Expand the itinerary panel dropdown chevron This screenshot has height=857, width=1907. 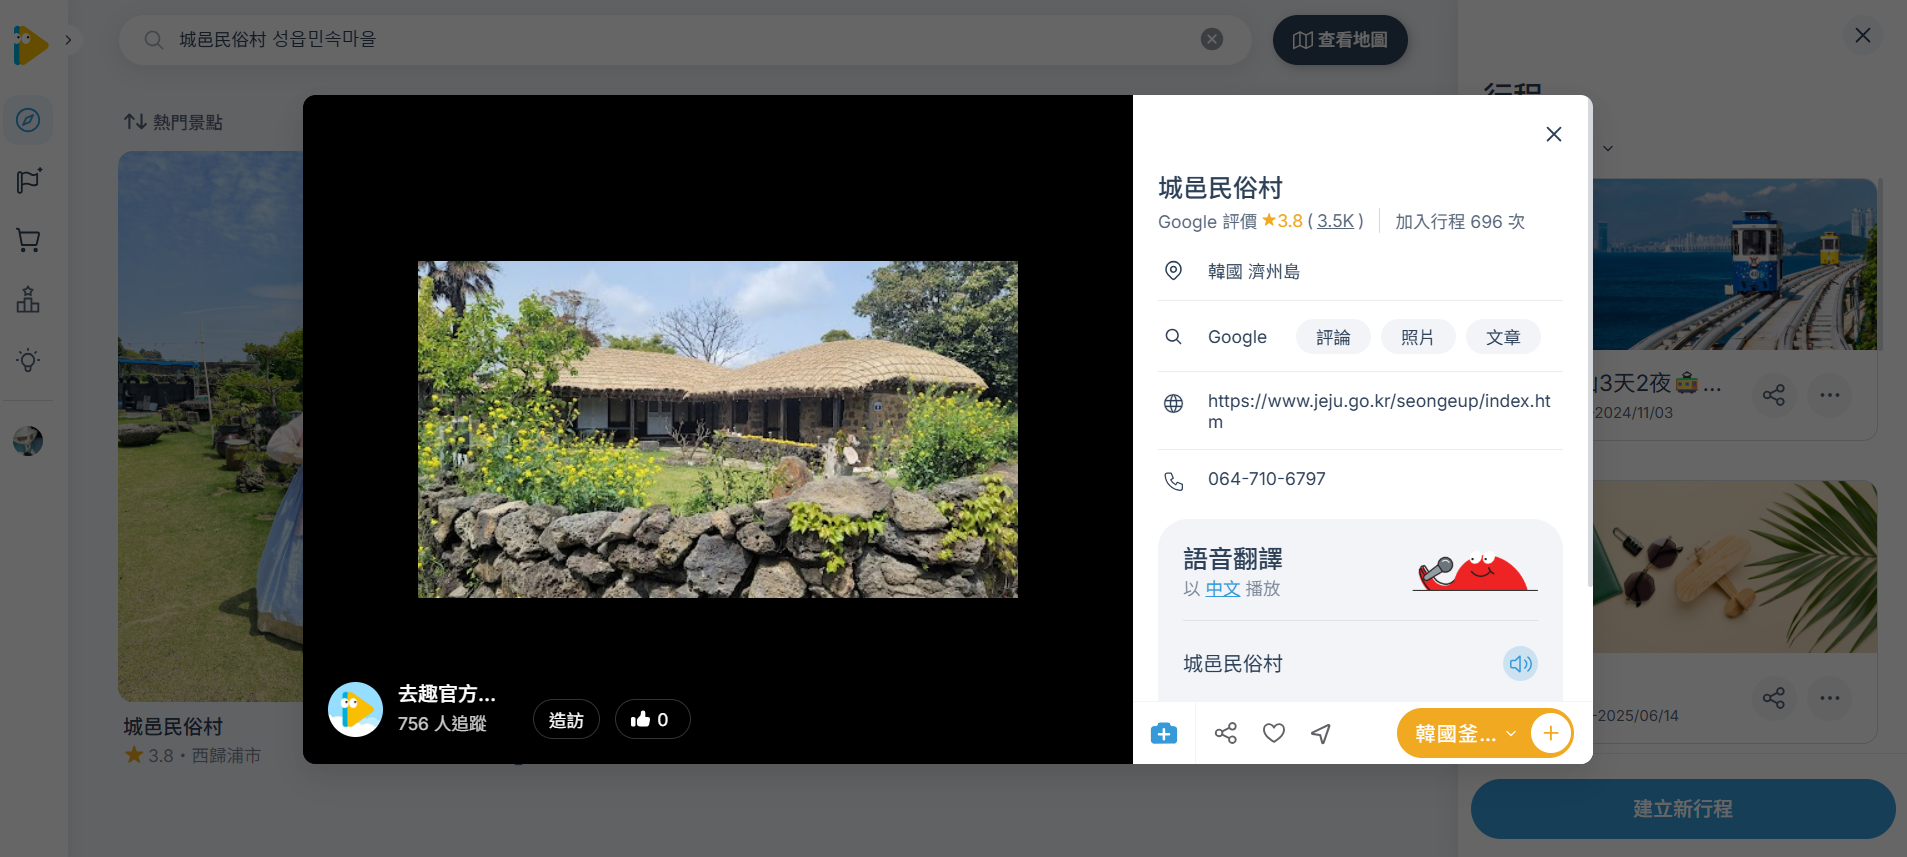(x=1608, y=149)
